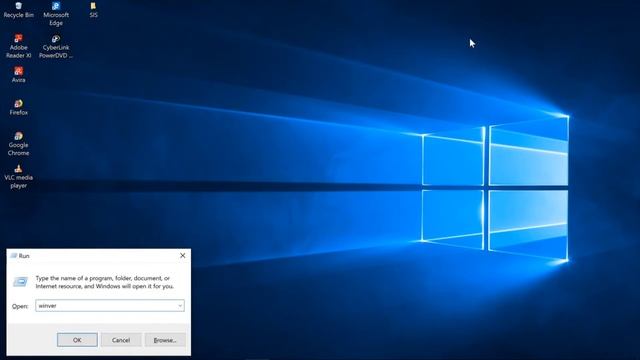The height and width of the screenshot is (360, 640).
Task: Select the CyberLink PowerDVD shortcut
Action: pyautogui.click(x=56, y=46)
